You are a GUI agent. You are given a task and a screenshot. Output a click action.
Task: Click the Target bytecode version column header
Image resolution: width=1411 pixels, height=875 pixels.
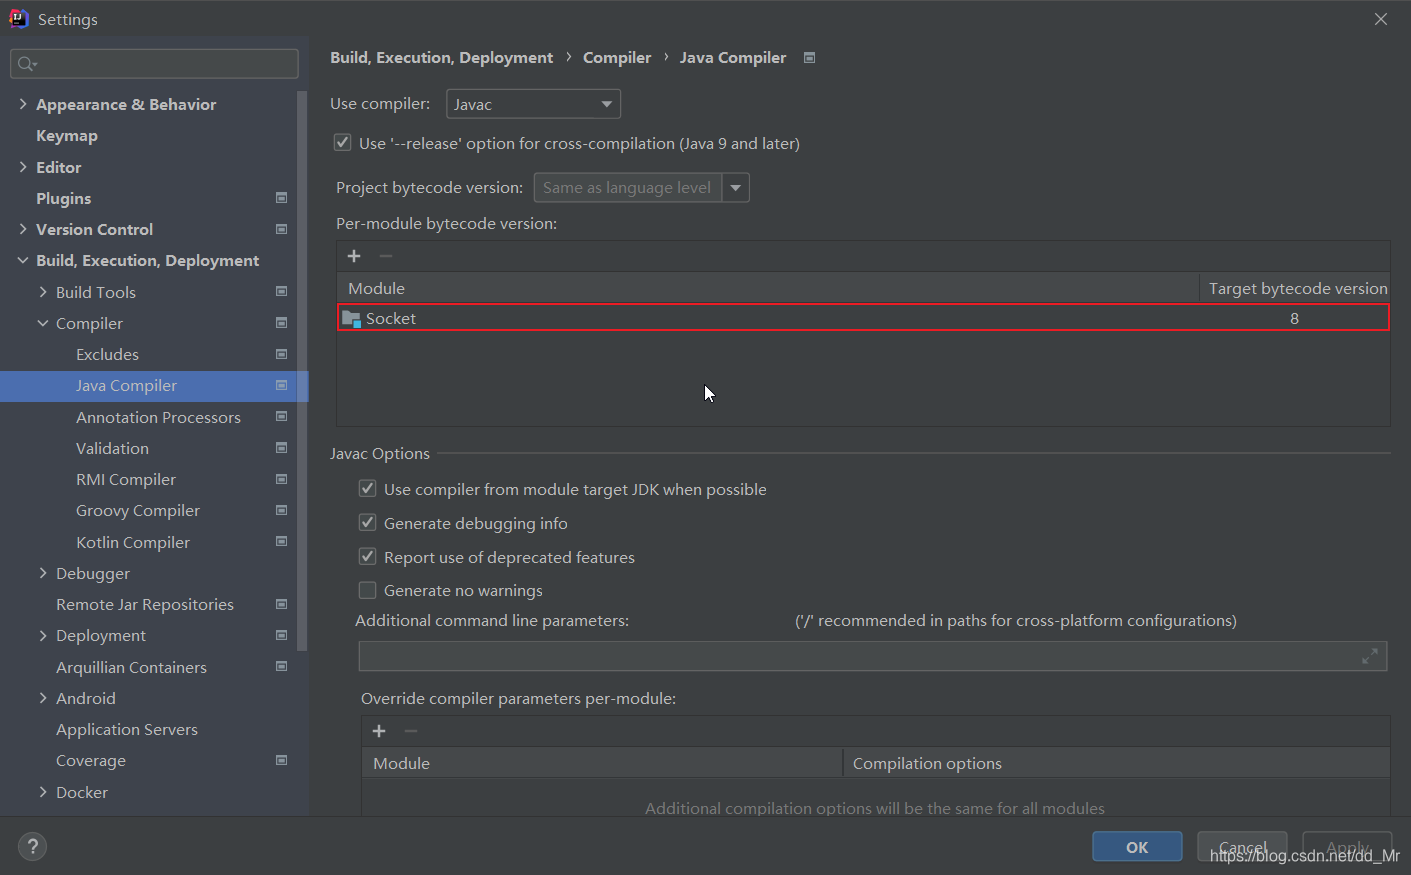1297,288
